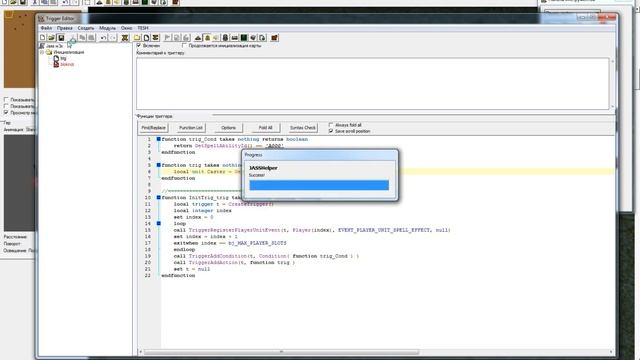Toggle the map initialization checkbox
Screen dimensions: 640x360
point(184,45)
